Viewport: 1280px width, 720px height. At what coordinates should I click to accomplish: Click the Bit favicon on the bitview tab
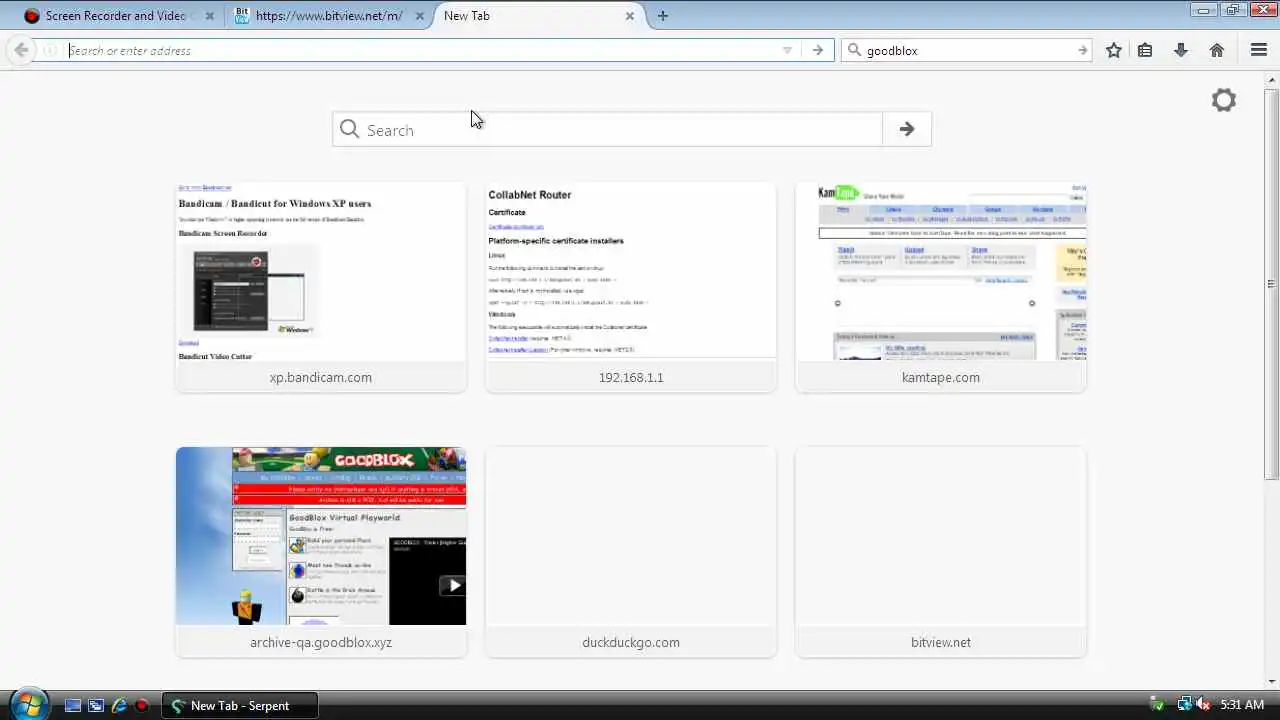[x=242, y=16]
